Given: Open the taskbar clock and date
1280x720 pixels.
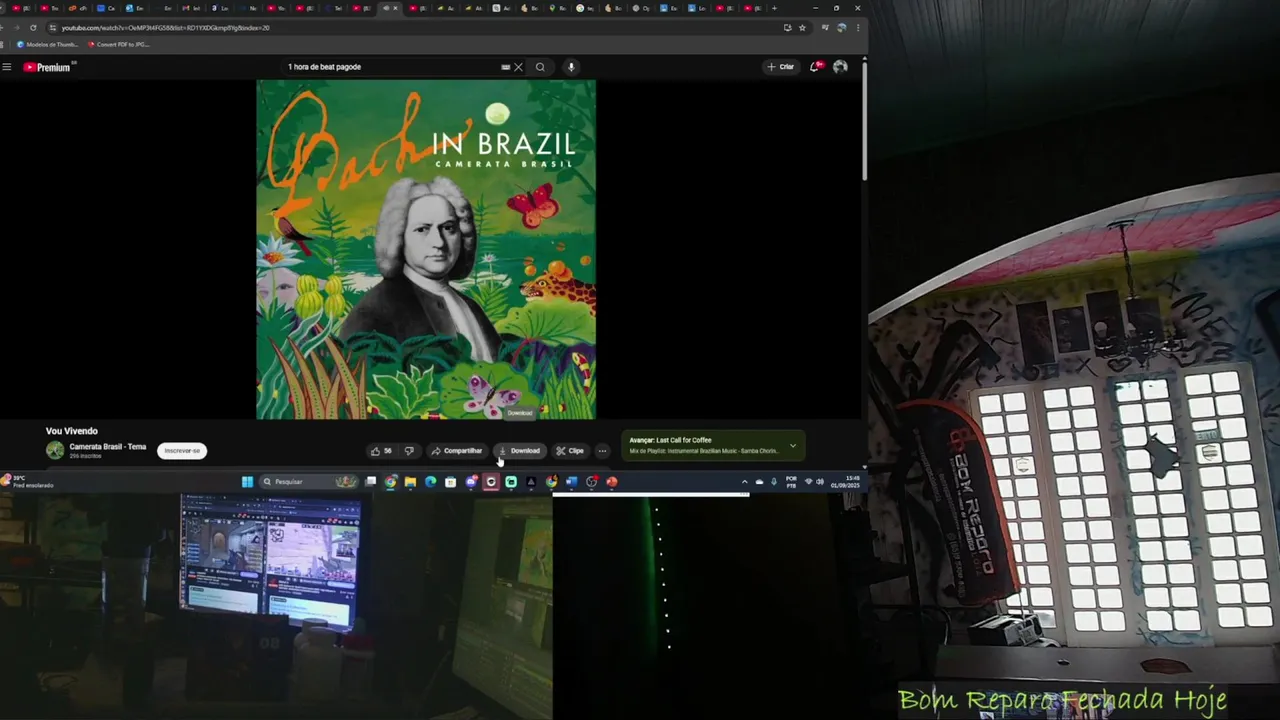Looking at the screenshot, I should (847, 482).
